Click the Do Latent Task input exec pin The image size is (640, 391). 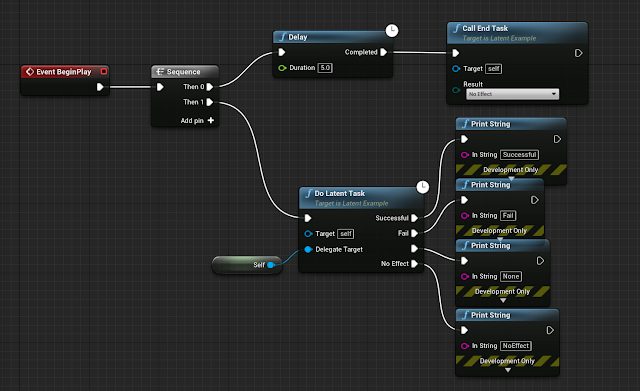[308, 218]
